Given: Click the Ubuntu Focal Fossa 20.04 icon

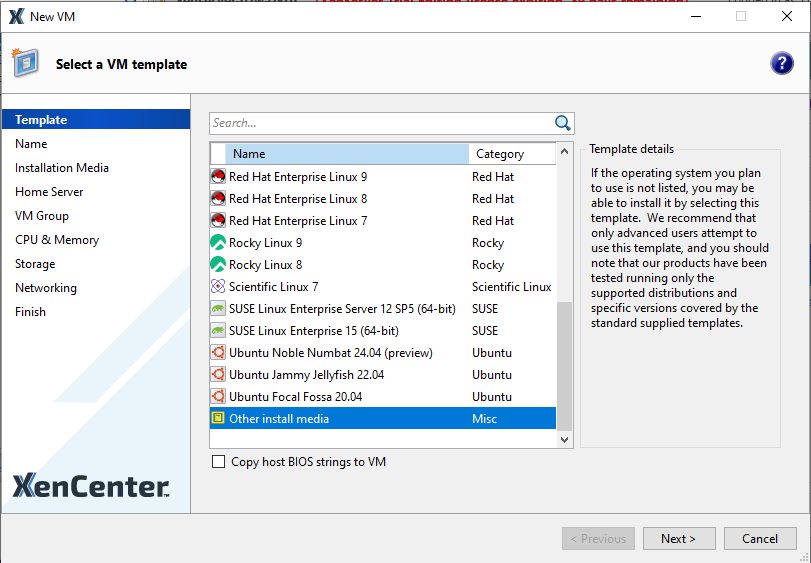Looking at the screenshot, I should click(218, 397).
